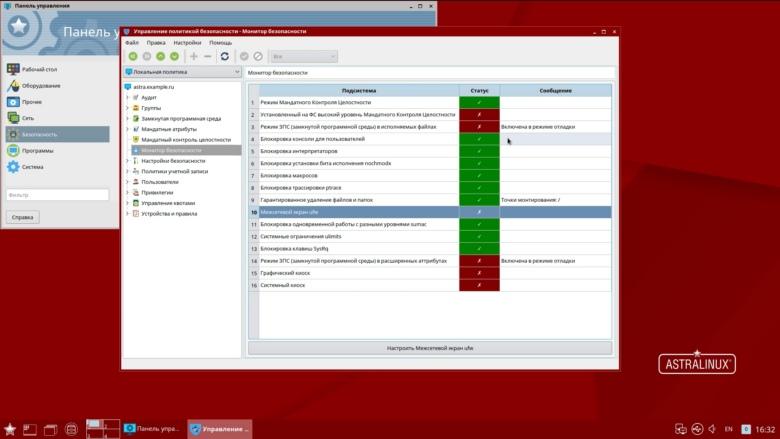
Task: Click the Справка button in Control Panel
Action: pyautogui.click(x=22, y=217)
